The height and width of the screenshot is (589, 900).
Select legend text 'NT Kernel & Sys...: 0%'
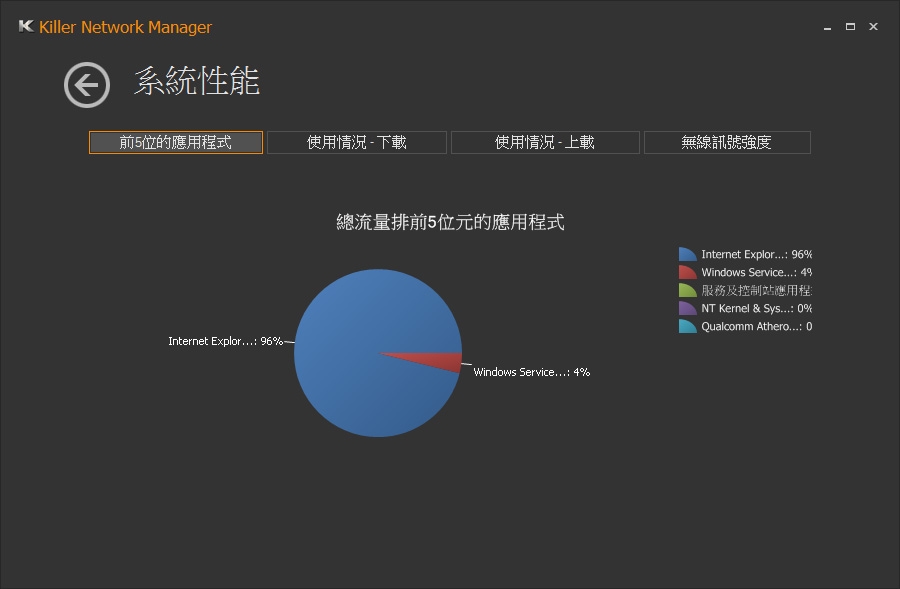[x=757, y=308]
